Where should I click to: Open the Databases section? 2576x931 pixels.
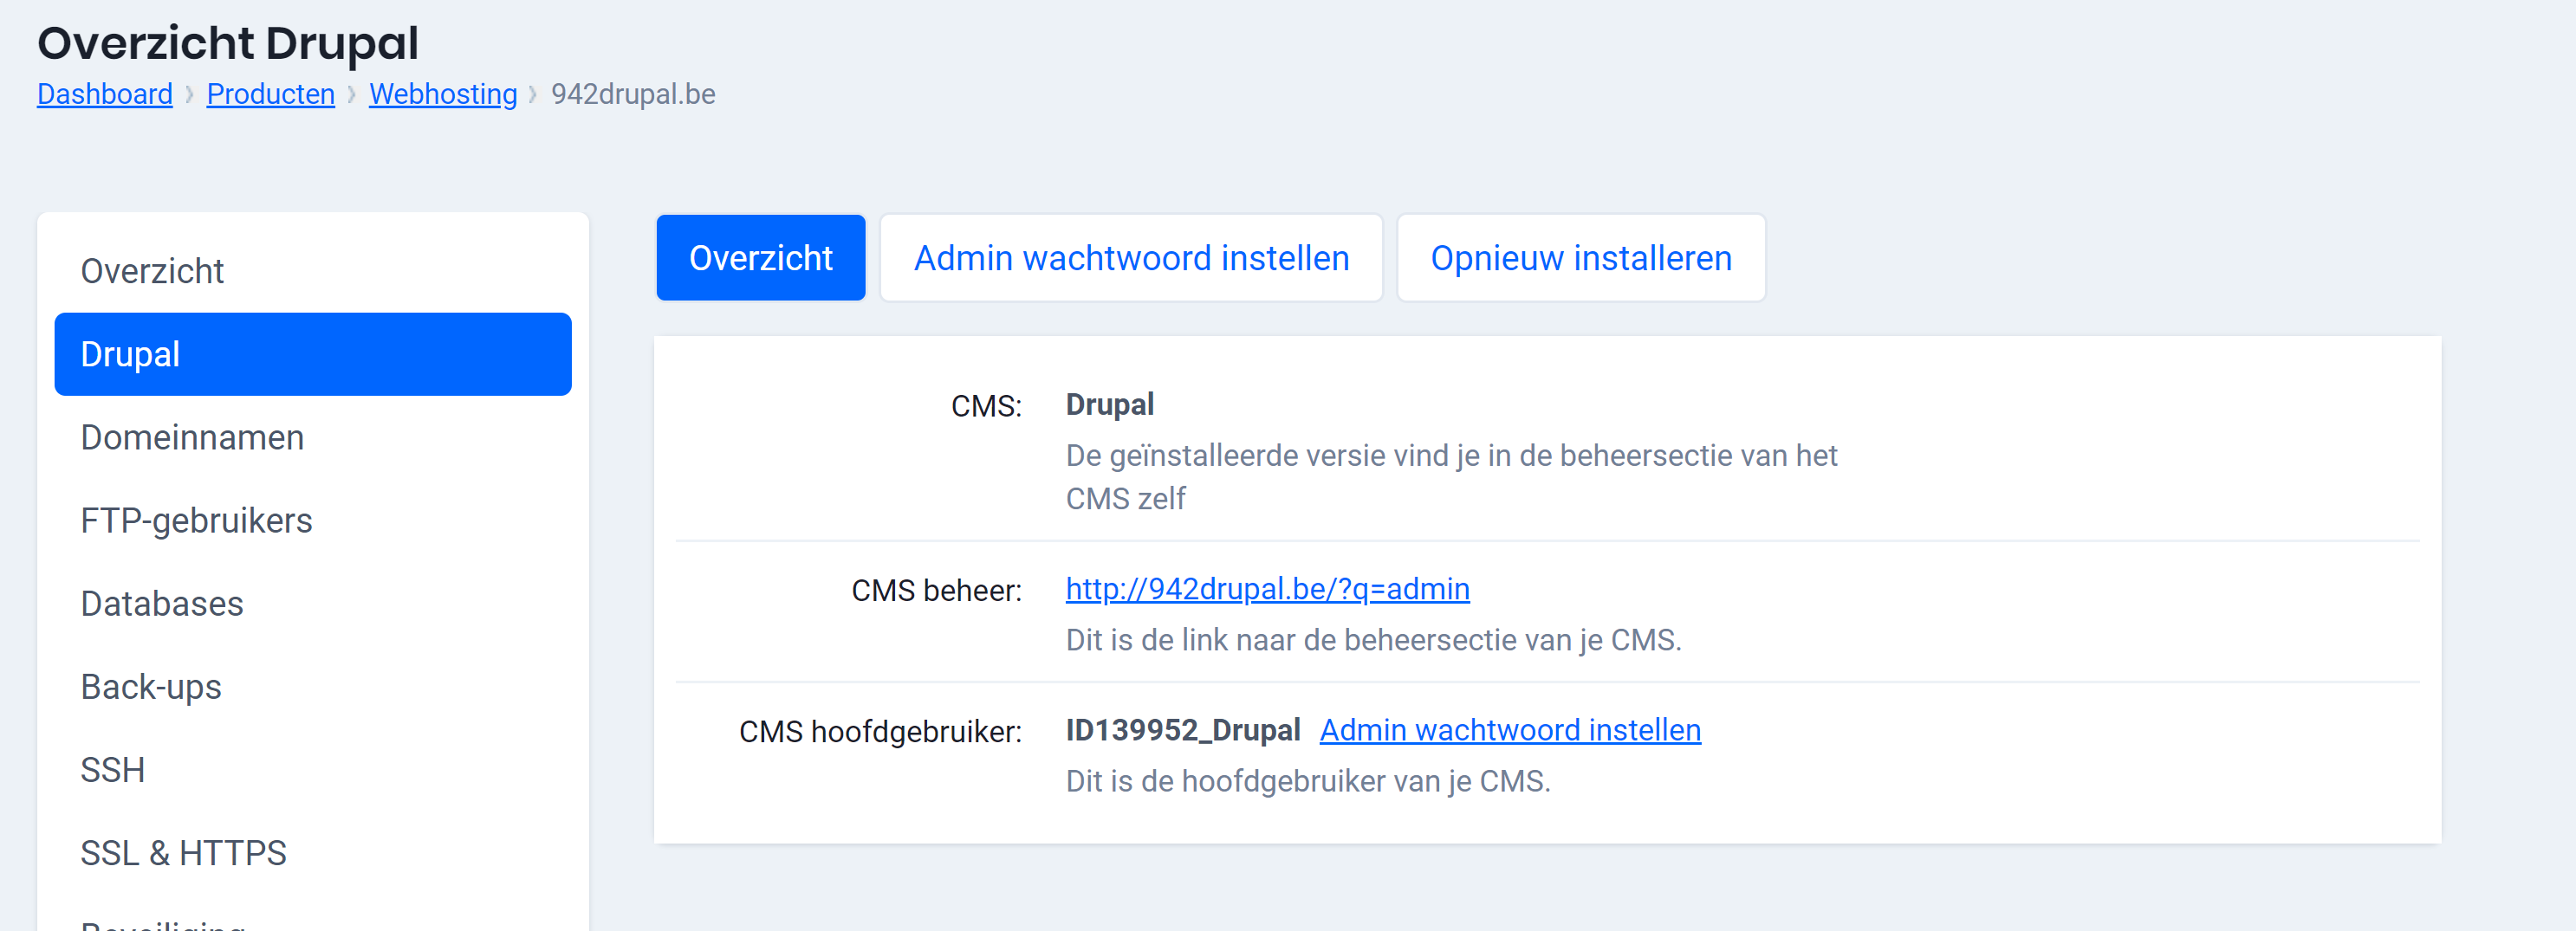(x=162, y=603)
